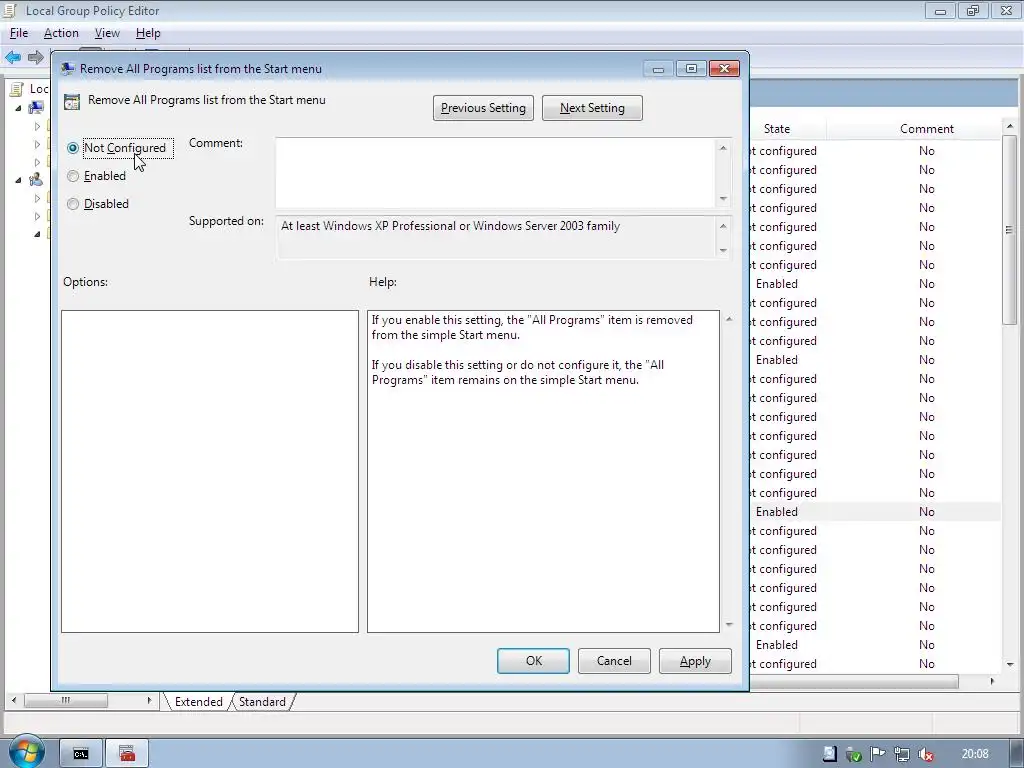Click Comment box scroll down arrow
This screenshot has height=768, width=1024.
coord(723,199)
